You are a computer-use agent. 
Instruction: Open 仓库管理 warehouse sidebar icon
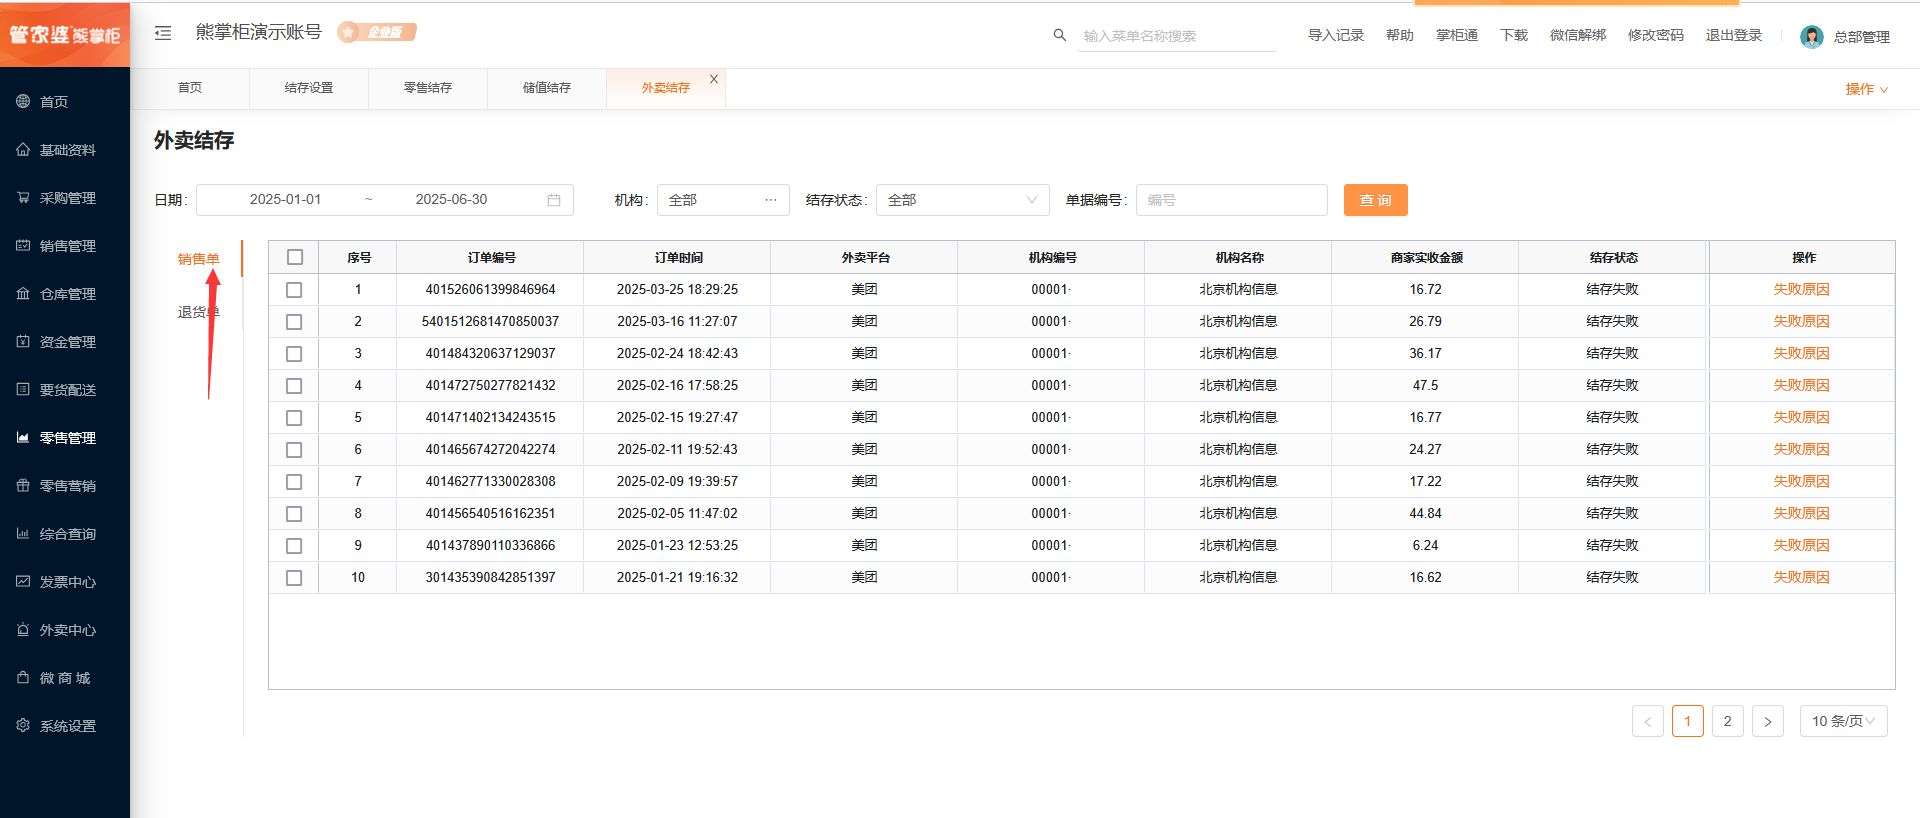click(23, 294)
